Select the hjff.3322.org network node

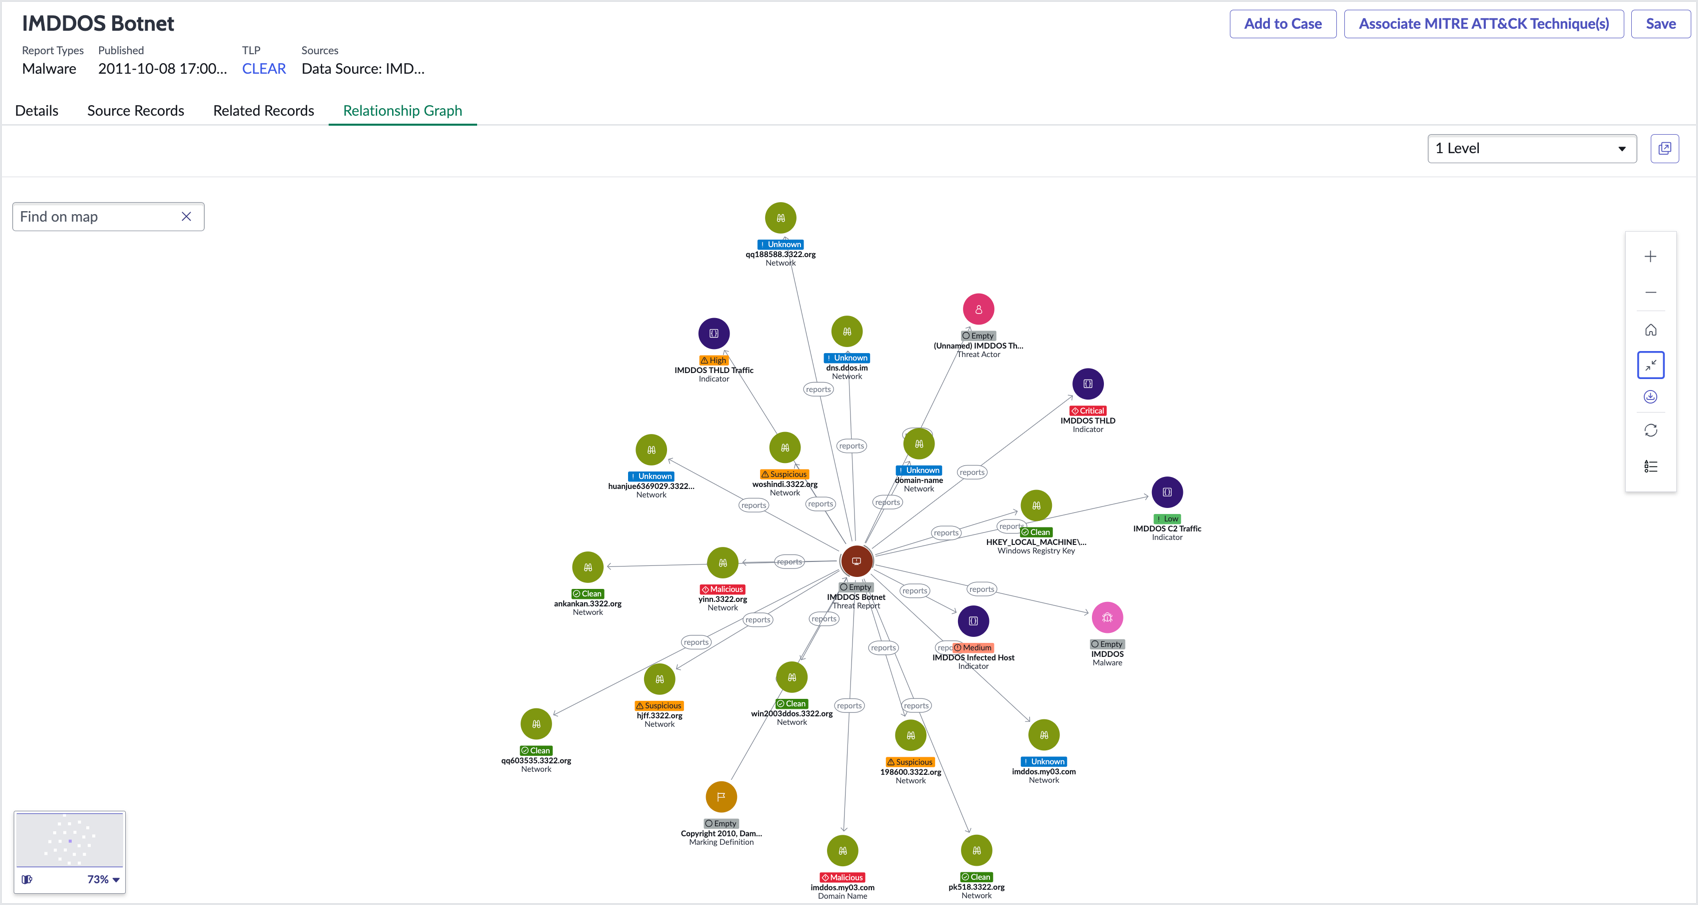coord(660,680)
